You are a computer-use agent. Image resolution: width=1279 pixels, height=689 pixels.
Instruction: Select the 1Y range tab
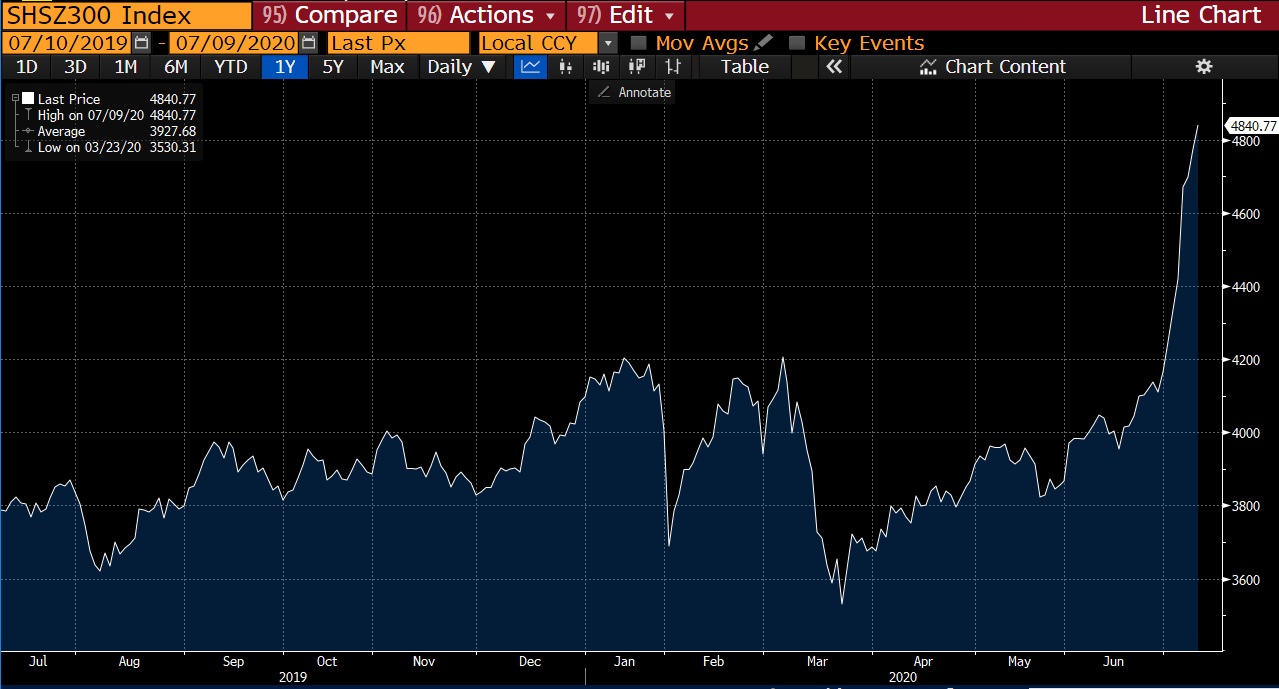(x=285, y=67)
